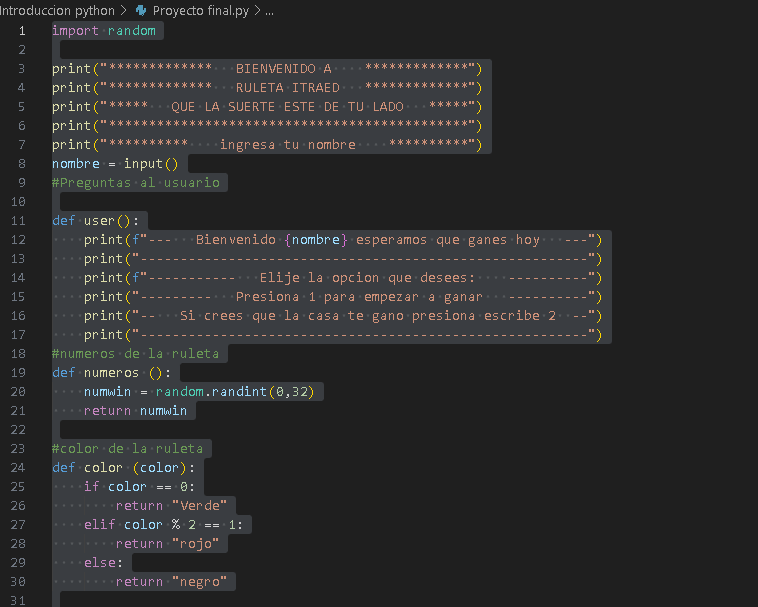
Task: Click 'return "negro"' on line 30
Action: click(x=171, y=582)
